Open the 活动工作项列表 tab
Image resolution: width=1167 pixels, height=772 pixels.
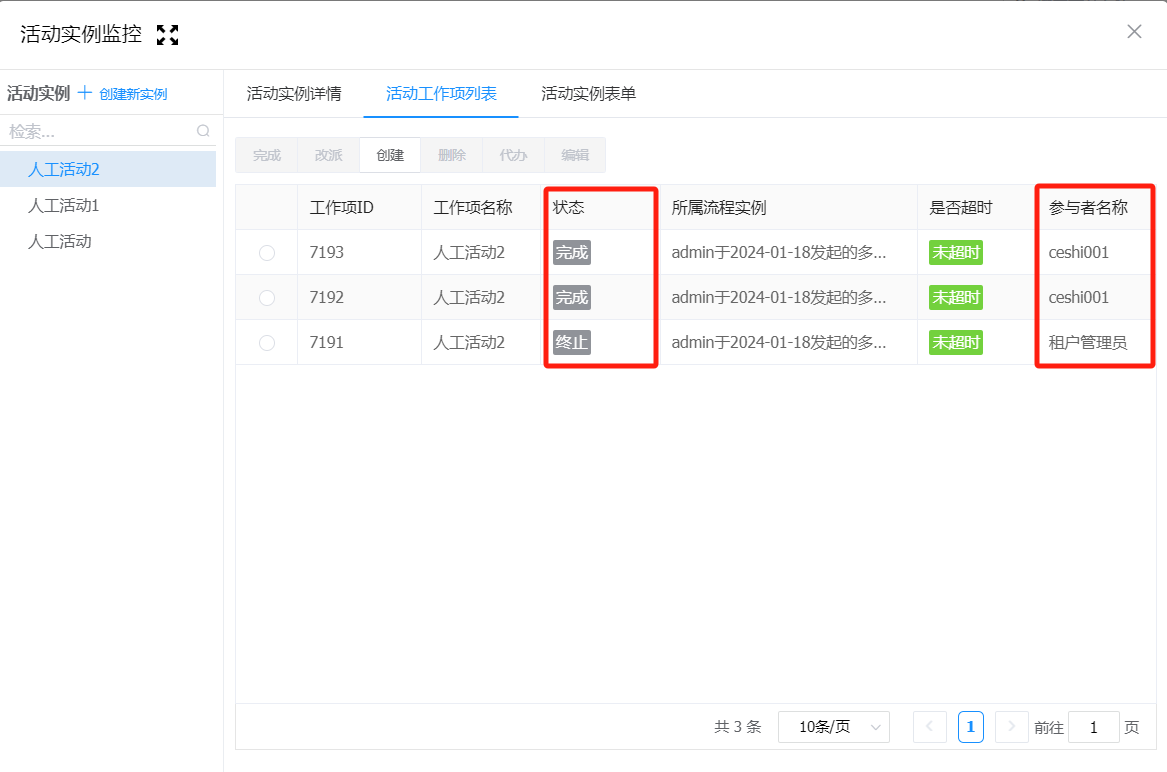pos(441,94)
